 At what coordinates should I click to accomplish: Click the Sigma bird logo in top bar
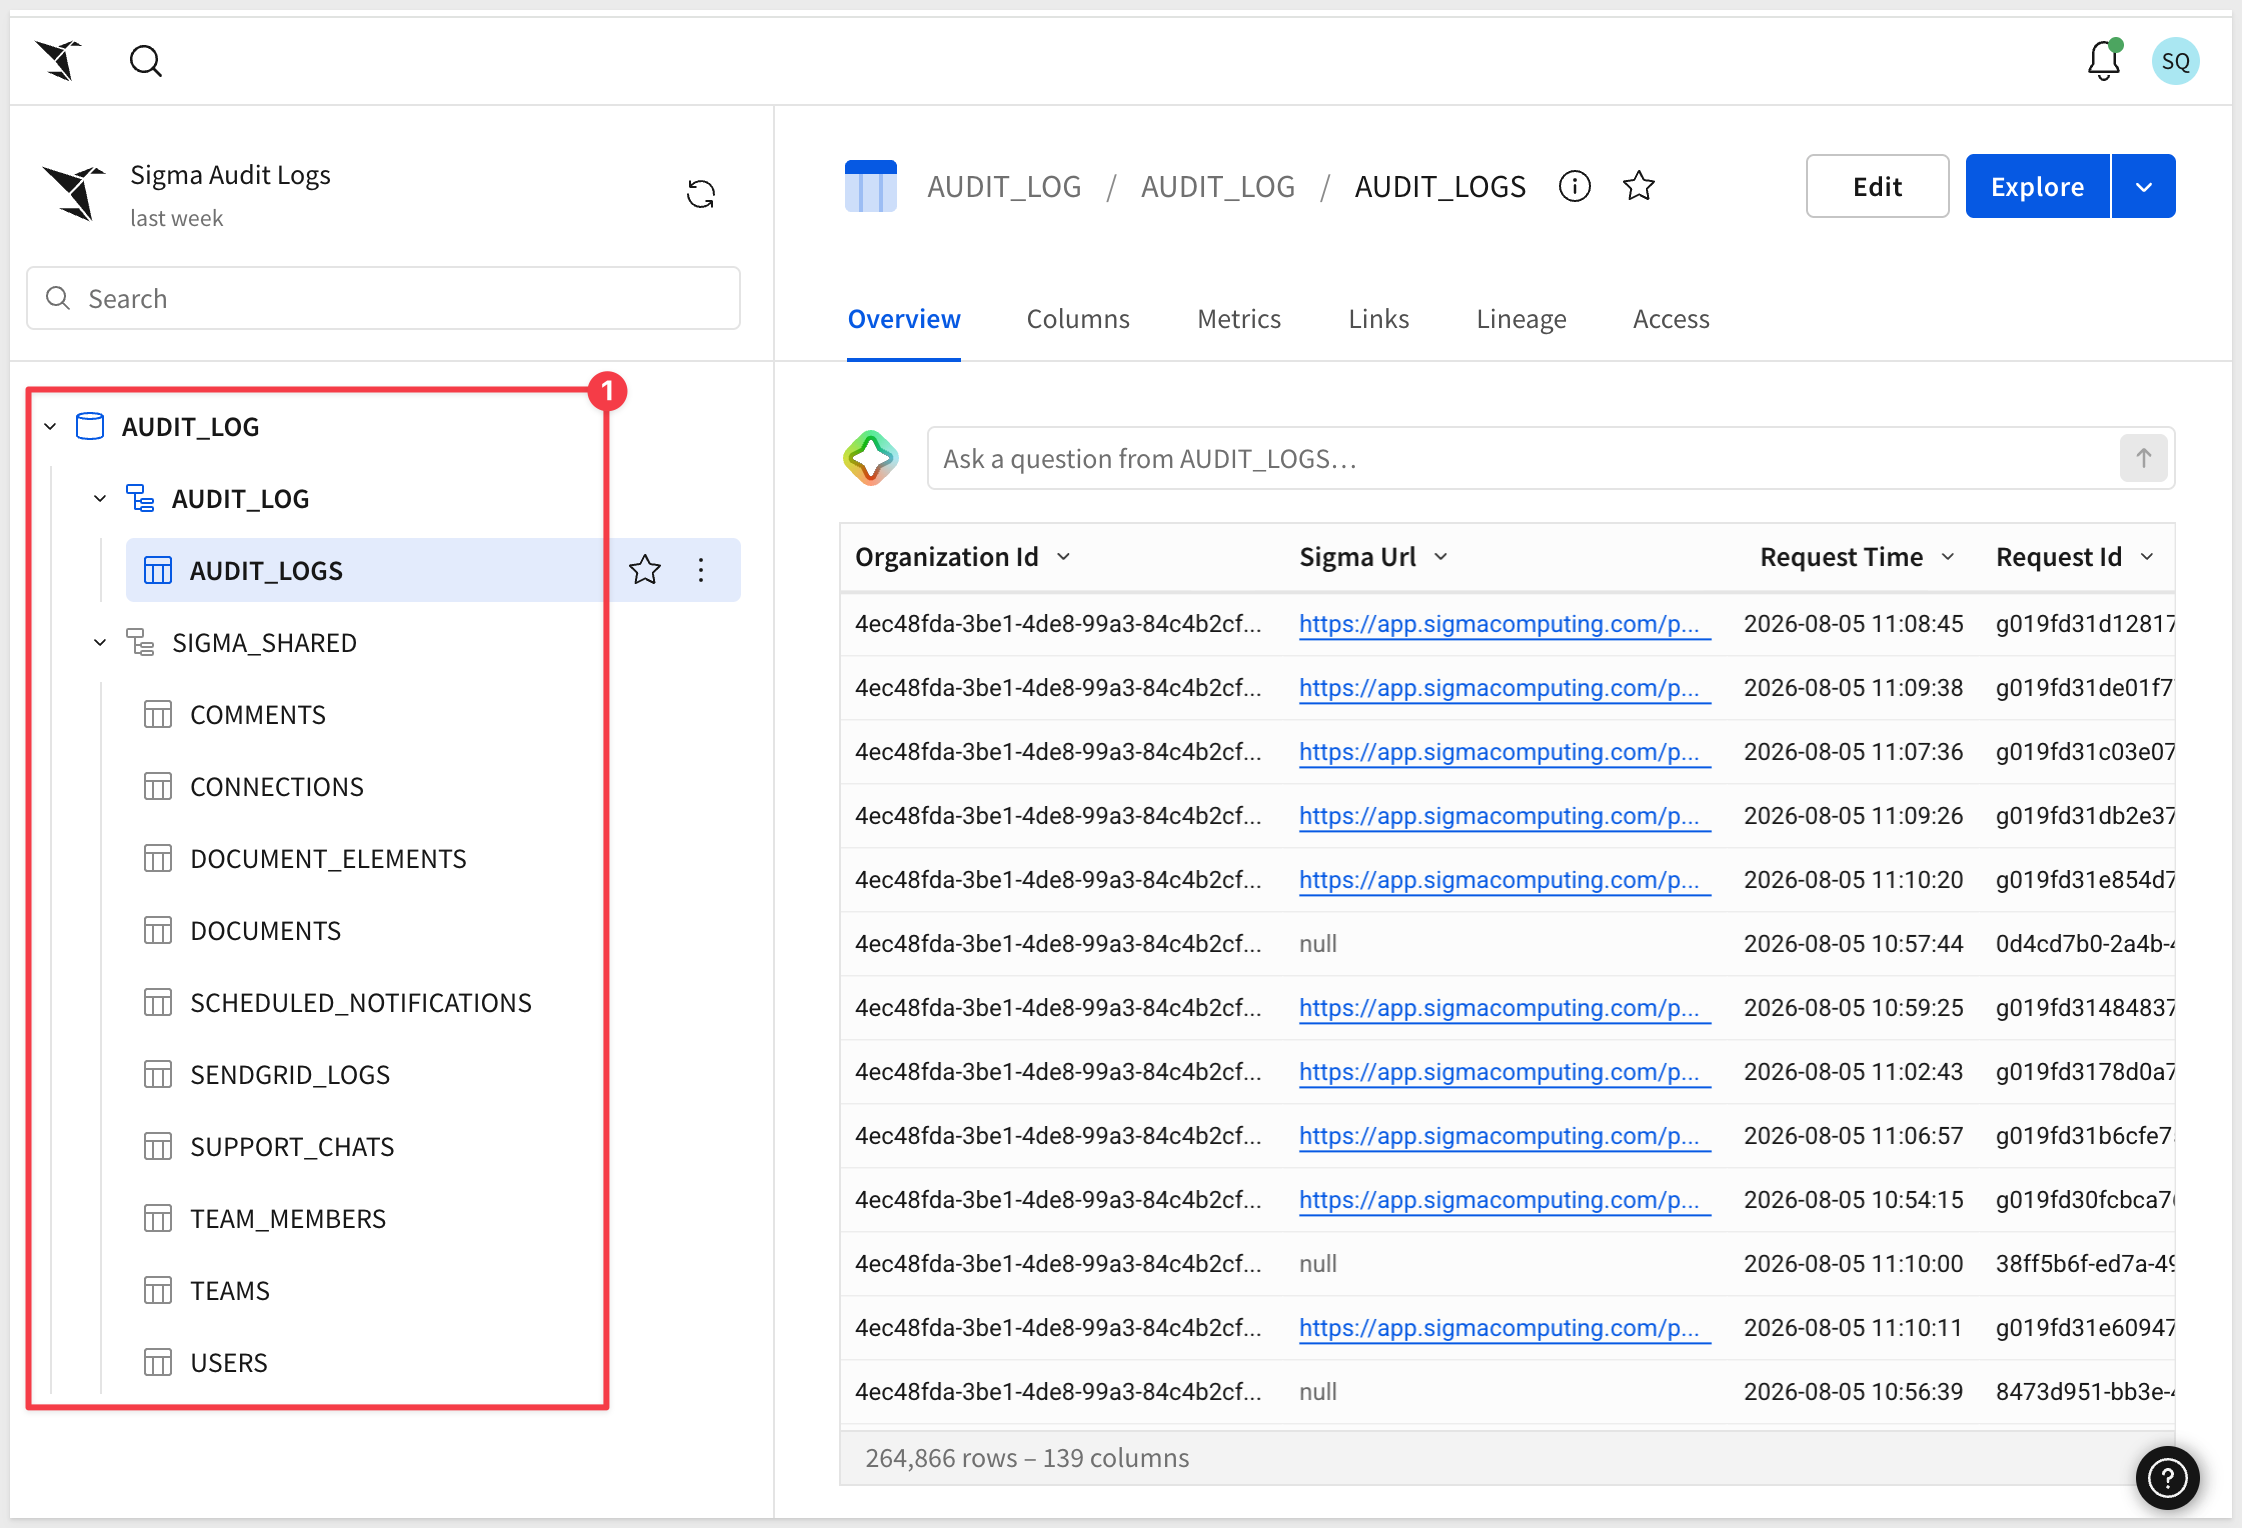point(58,61)
